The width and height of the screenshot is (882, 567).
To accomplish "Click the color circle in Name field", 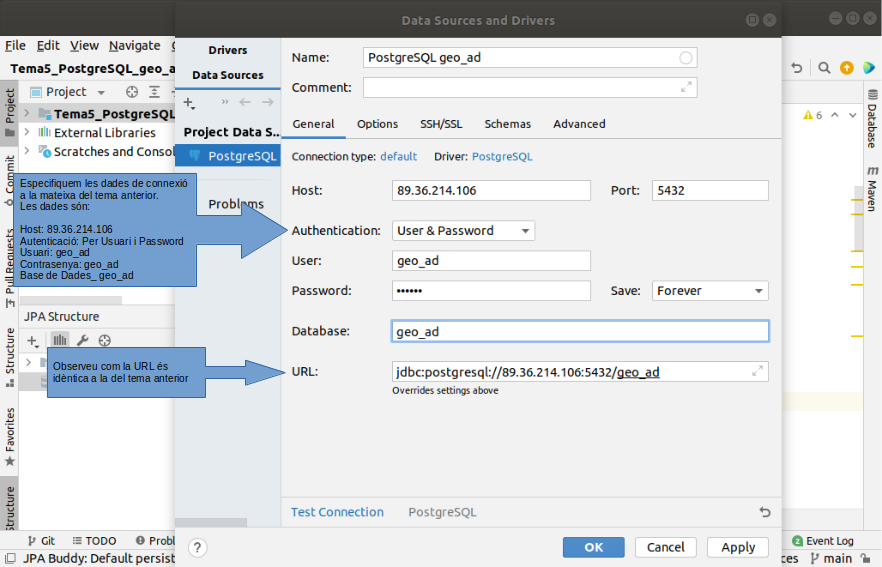I will point(686,58).
